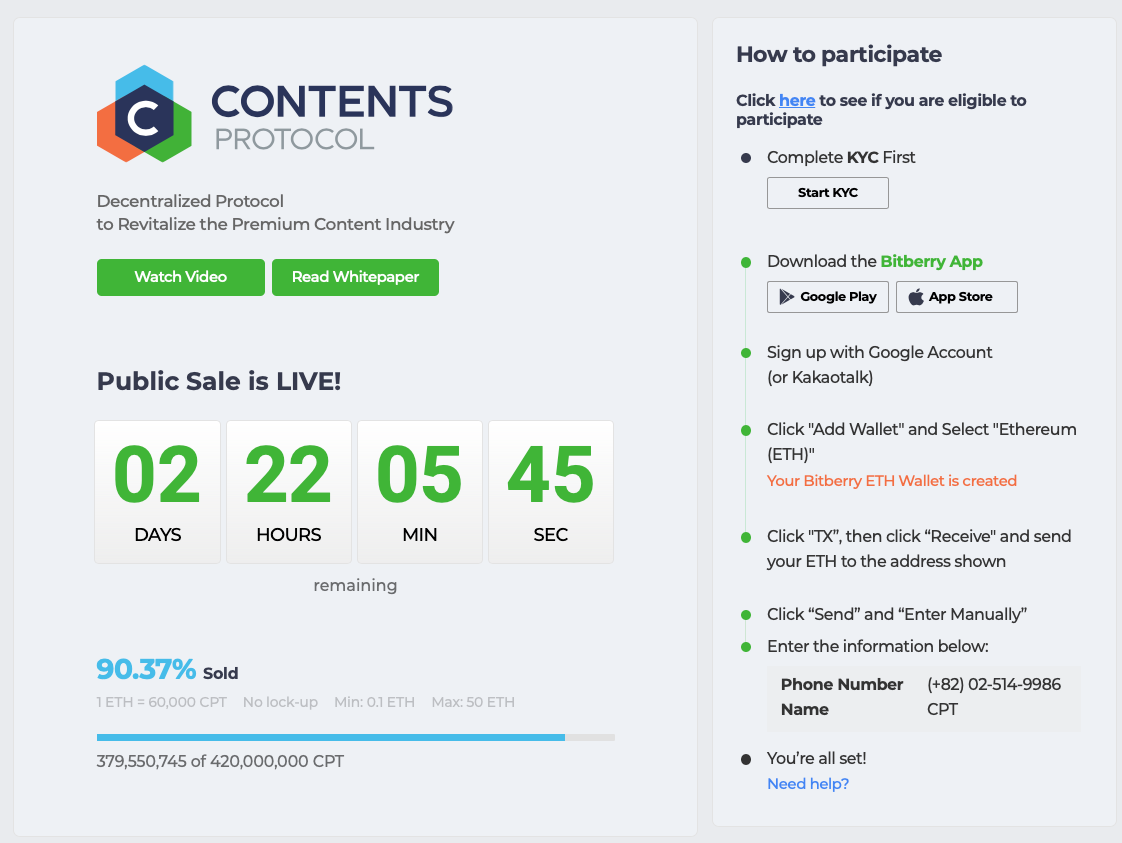
Task: Click the 'Complete KYC First' step text
Action: tap(841, 157)
